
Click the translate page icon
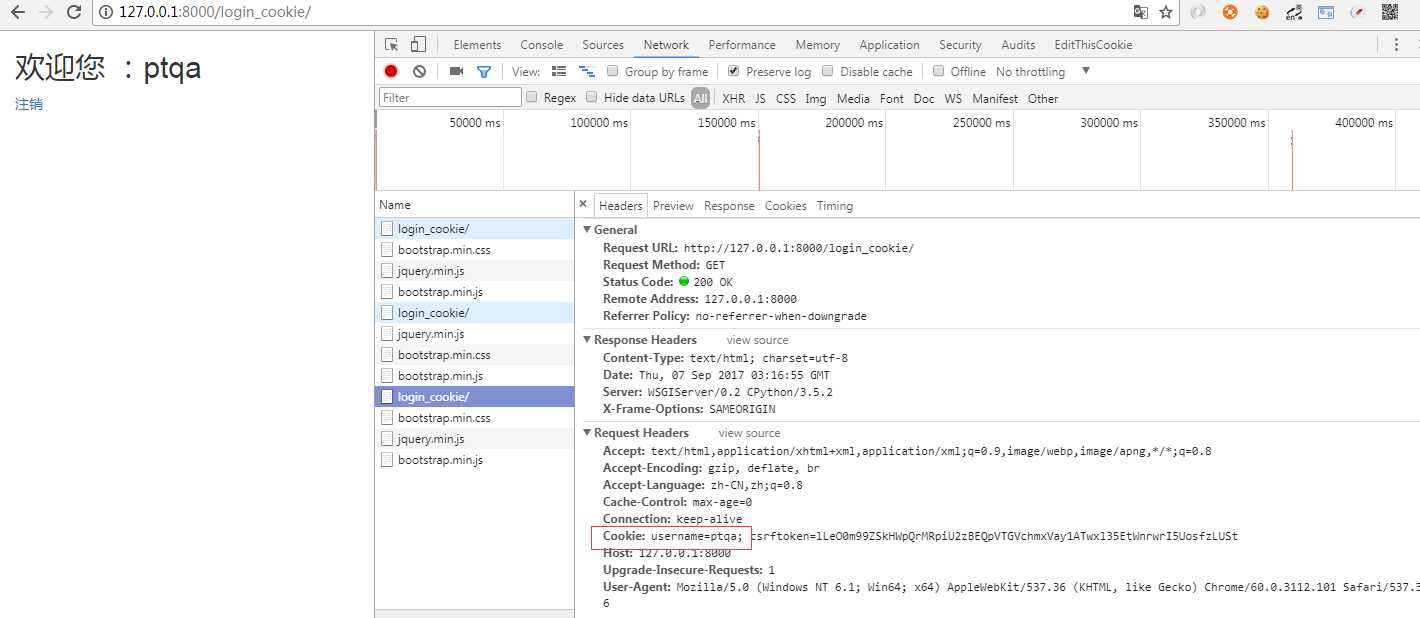pos(1140,12)
